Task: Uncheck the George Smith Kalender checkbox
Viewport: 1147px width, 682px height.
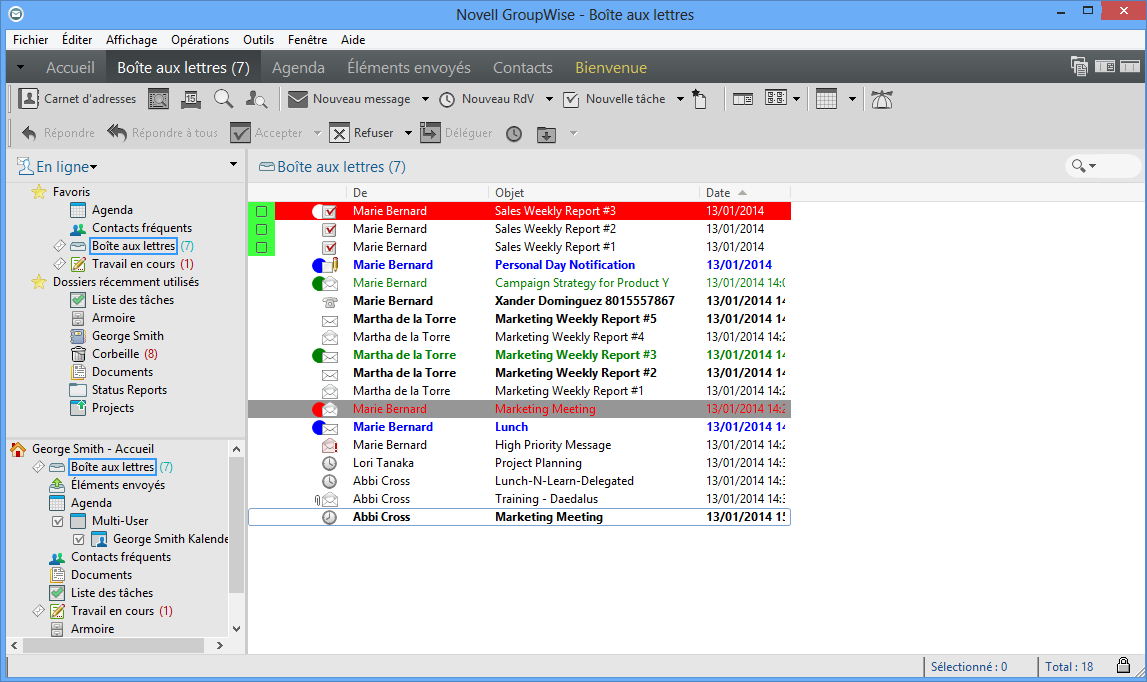Action: [x=79, y=539]
